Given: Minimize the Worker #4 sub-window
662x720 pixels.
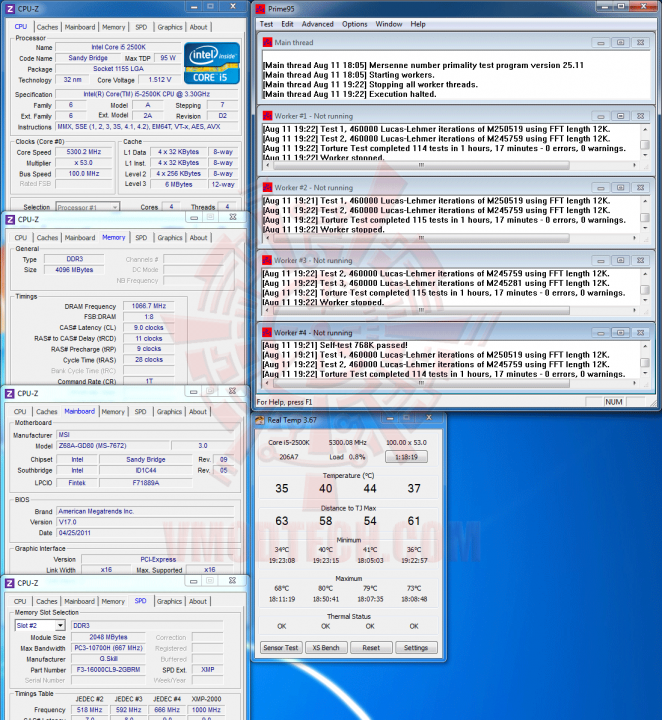Looking at the screenshot, I should click(x=600, y=332).
